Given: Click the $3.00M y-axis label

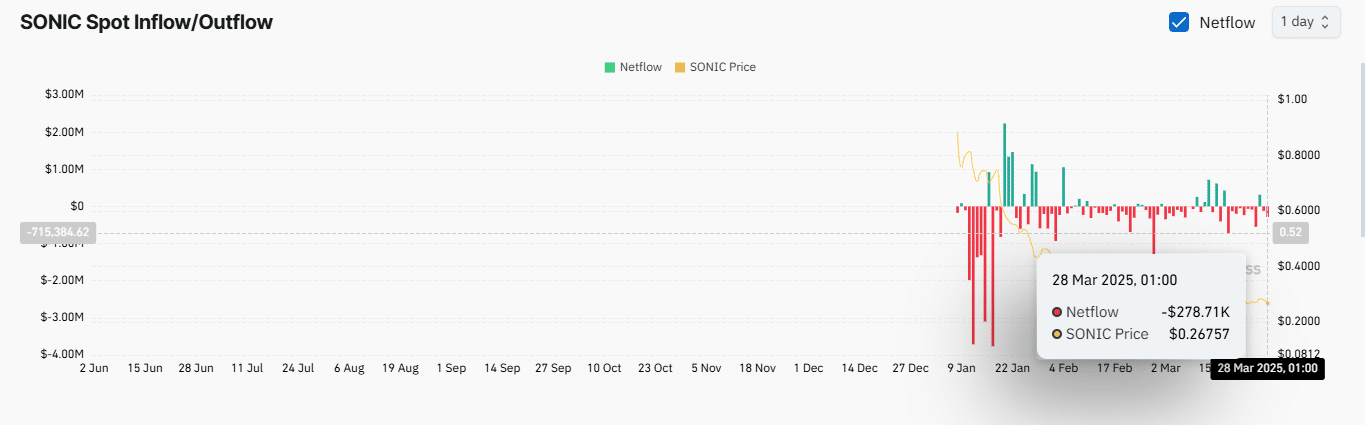Looking at the screenshot, I should (64, 95).
